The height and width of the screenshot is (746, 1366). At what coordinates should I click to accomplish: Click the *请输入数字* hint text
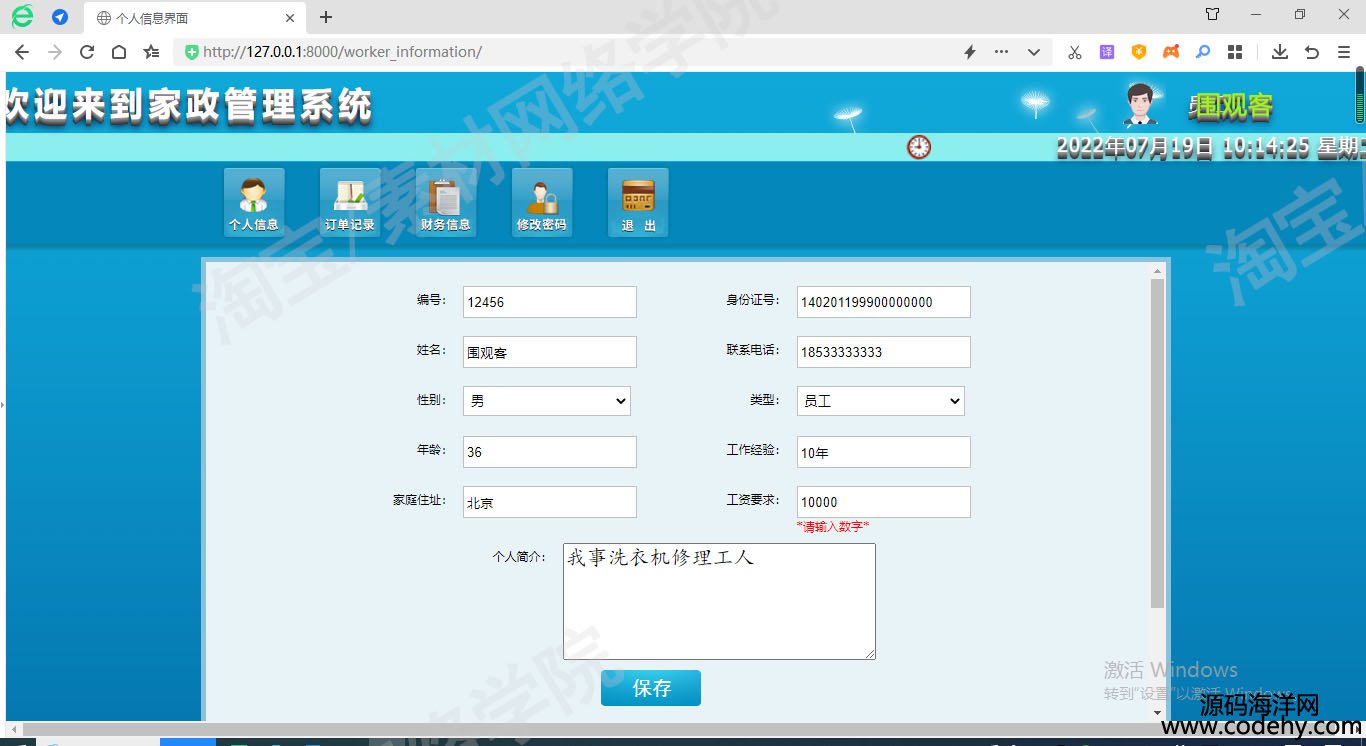coord(833,526)
